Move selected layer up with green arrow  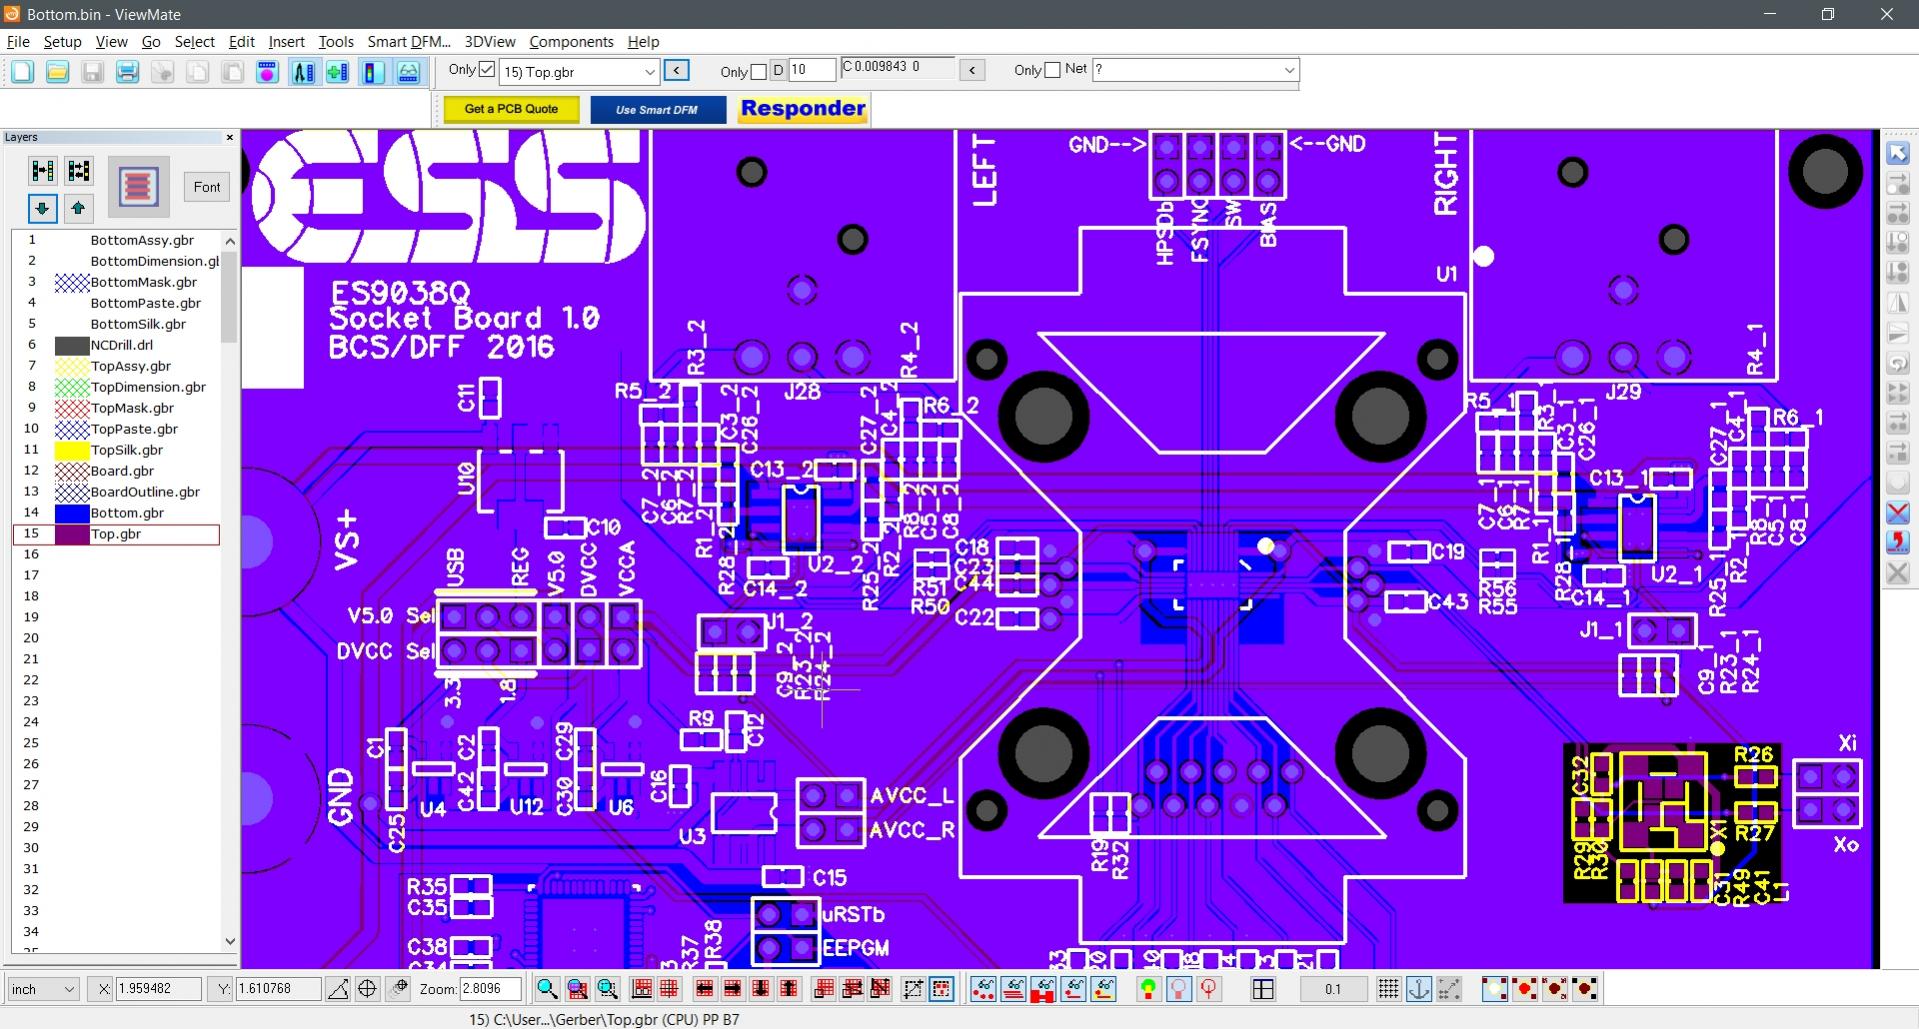pyautogui.click(x=78, y=208)
